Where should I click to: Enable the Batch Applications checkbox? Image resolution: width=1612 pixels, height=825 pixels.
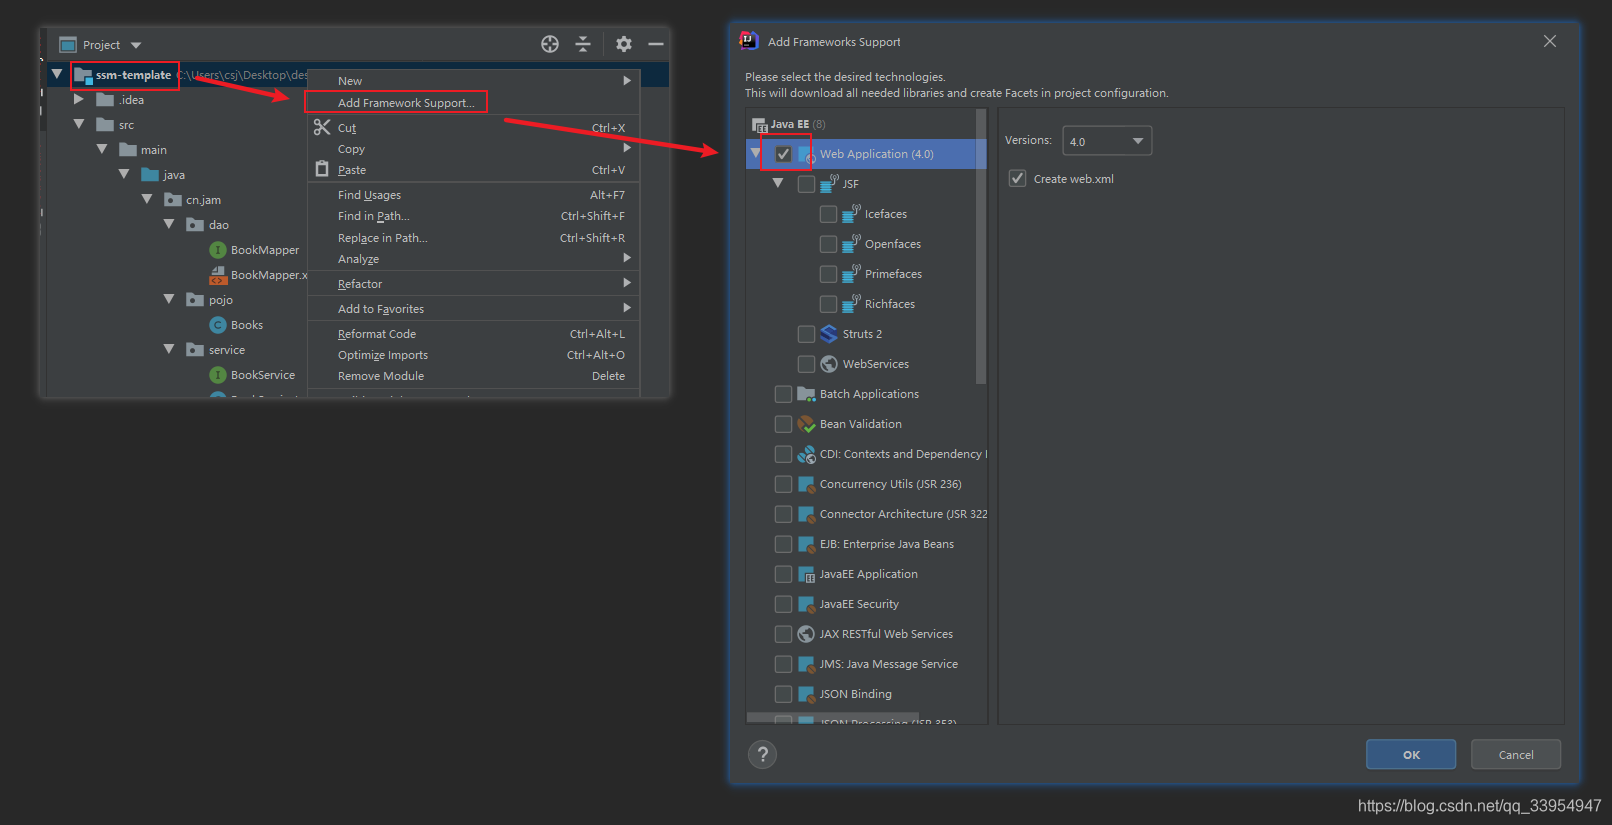click(783, 394)
